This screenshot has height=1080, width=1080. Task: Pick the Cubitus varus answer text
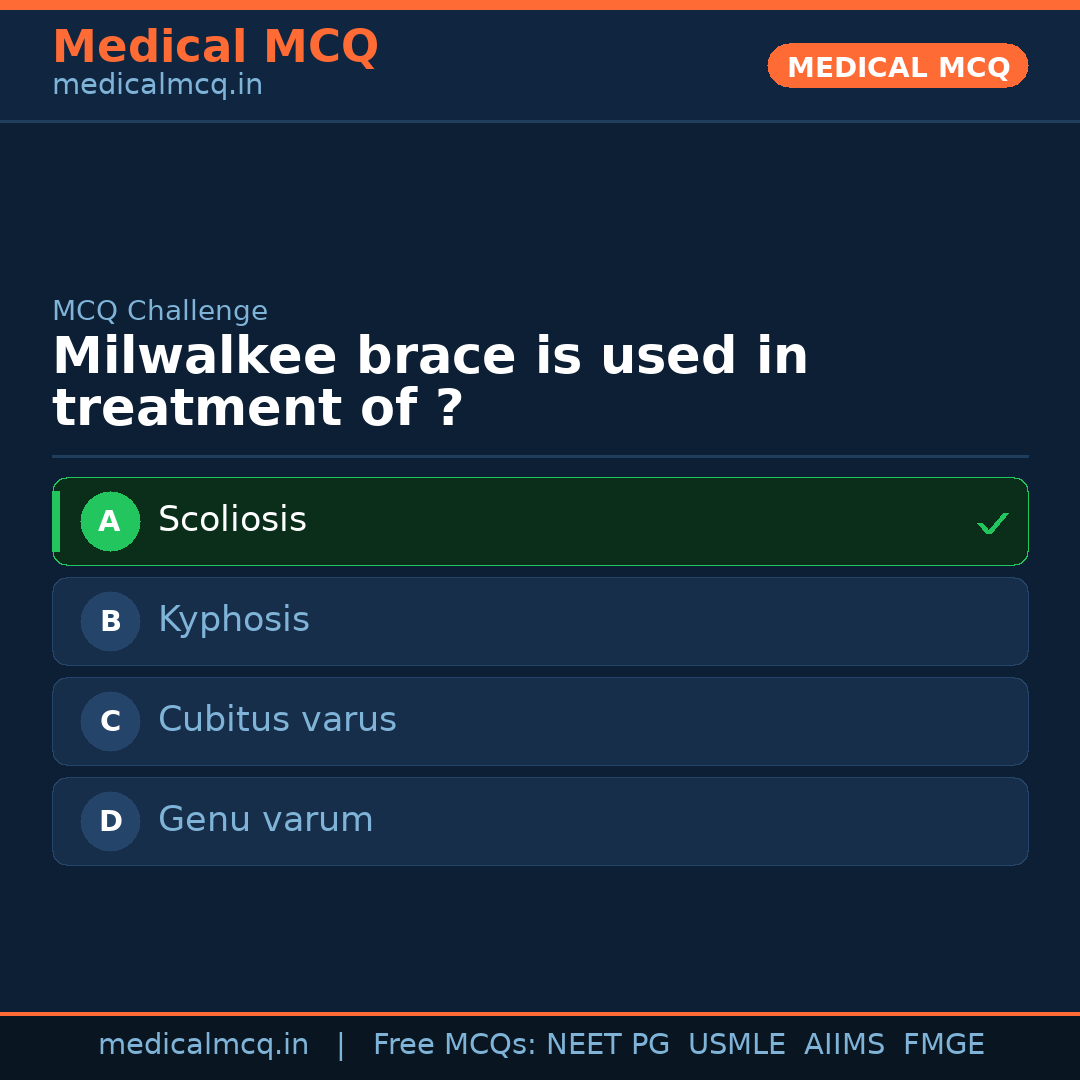[277, 720]
